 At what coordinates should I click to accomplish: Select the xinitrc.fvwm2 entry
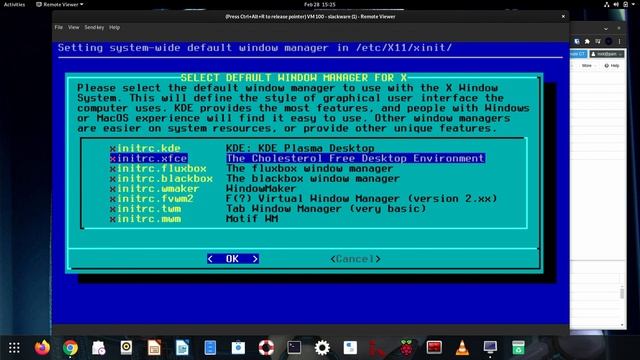[x=151, y=198]
